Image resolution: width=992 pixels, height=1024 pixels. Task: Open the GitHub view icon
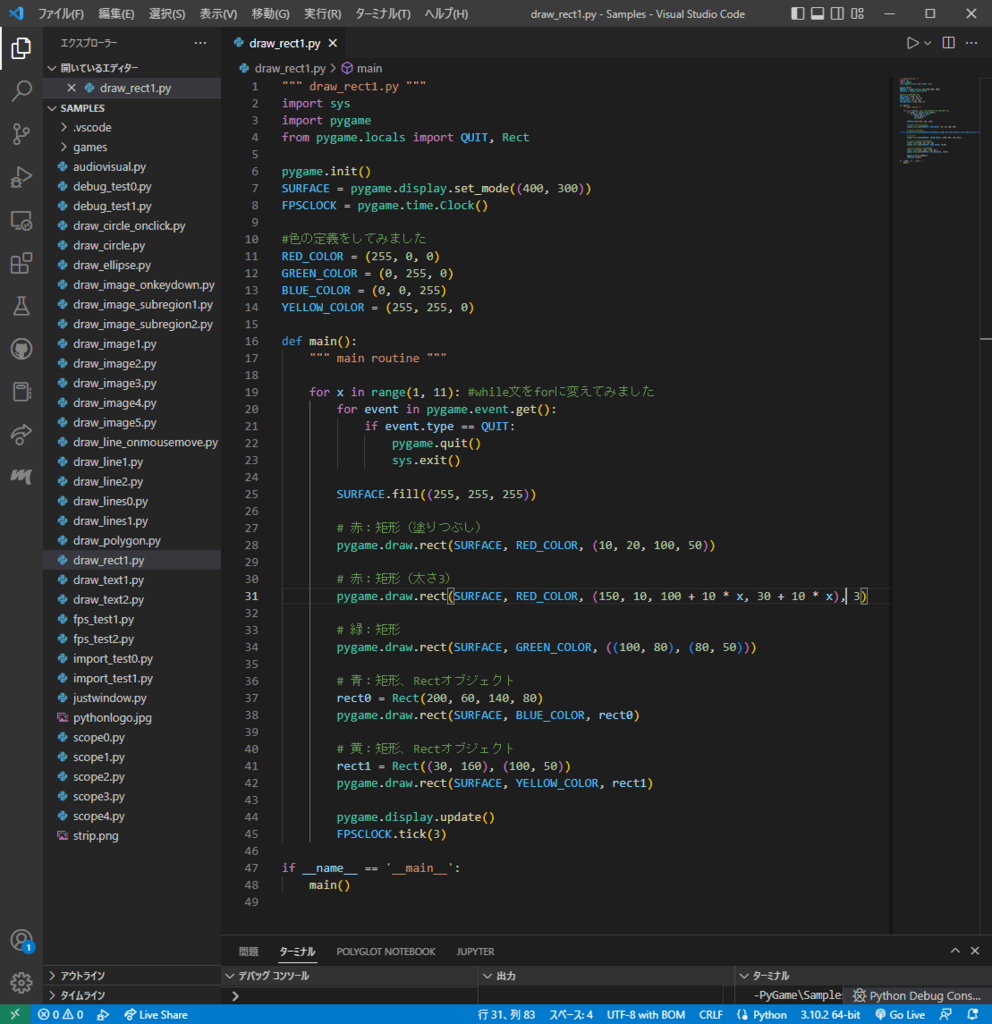point(21,349)
